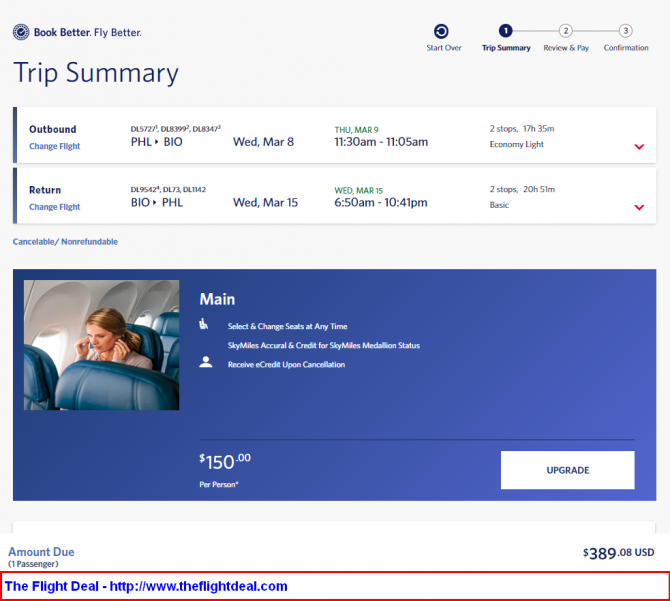670x601 pixels.
Task: Click the Wed, Mar 15 return date
Action: [x=265, y=202]
